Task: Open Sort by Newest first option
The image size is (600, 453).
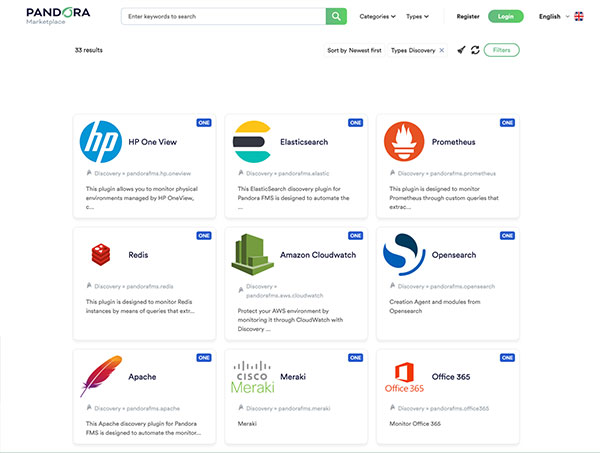Action: 354,50
